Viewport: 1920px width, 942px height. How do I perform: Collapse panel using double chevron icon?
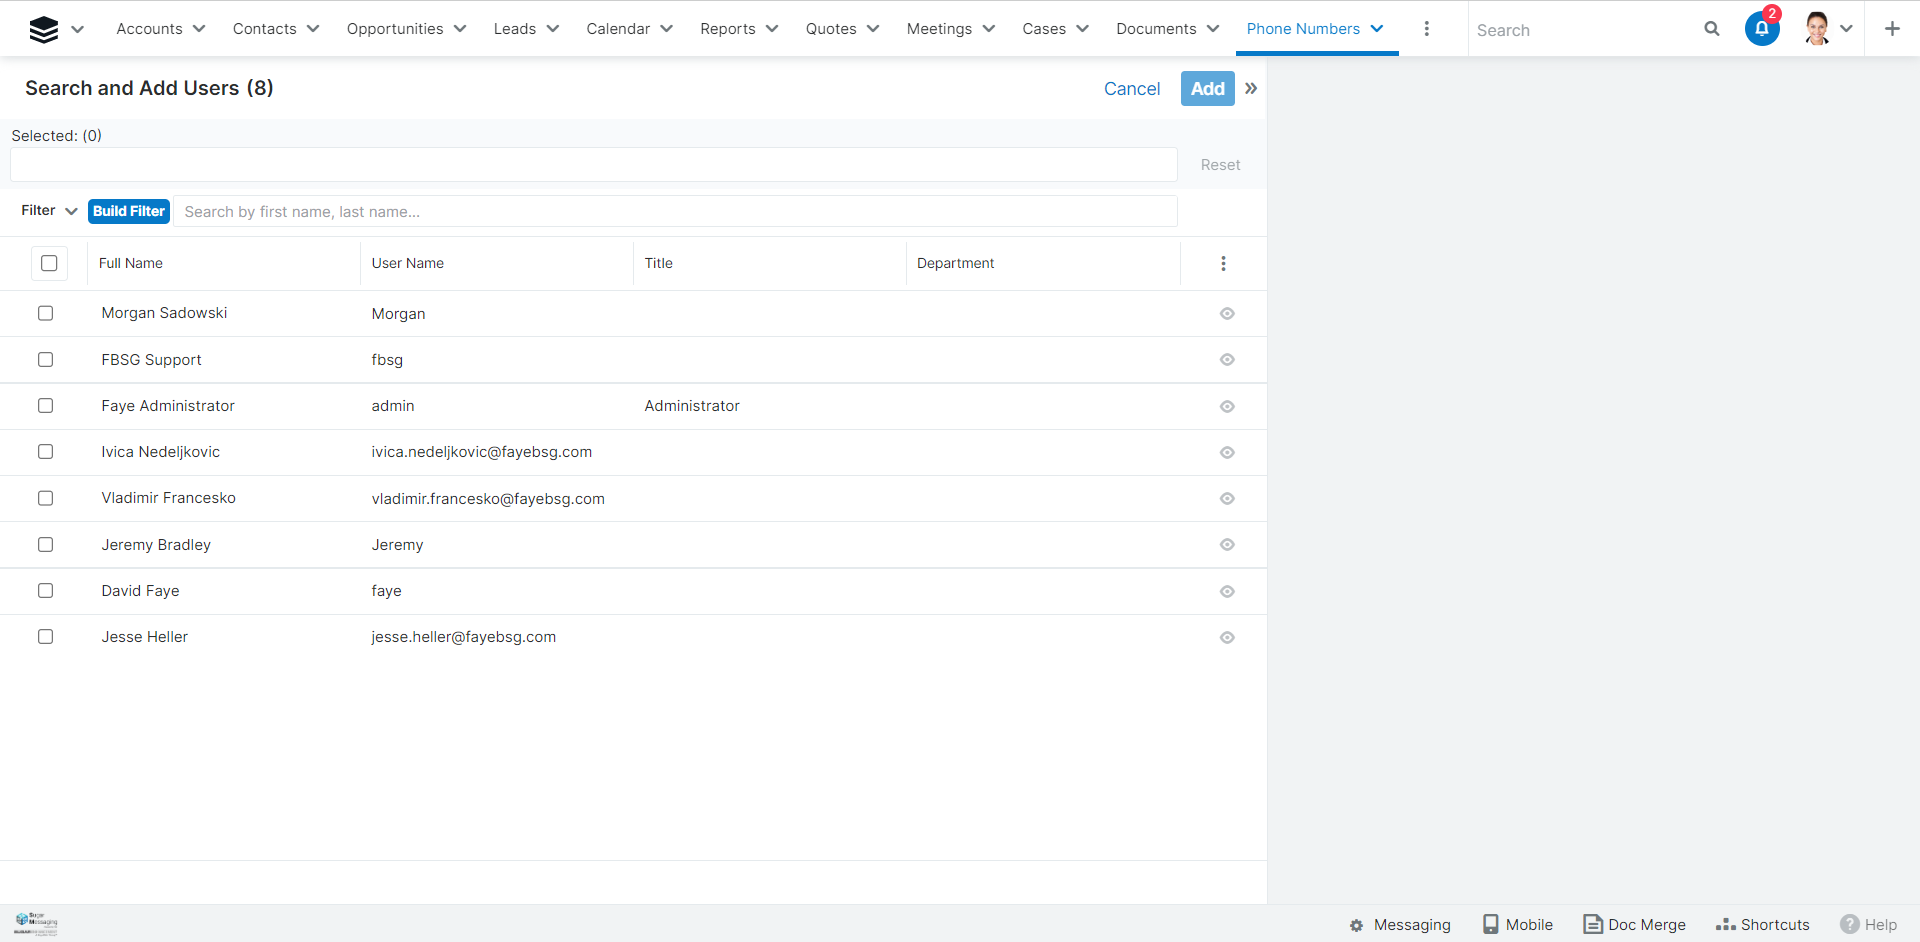click(x=1251, y=89)
